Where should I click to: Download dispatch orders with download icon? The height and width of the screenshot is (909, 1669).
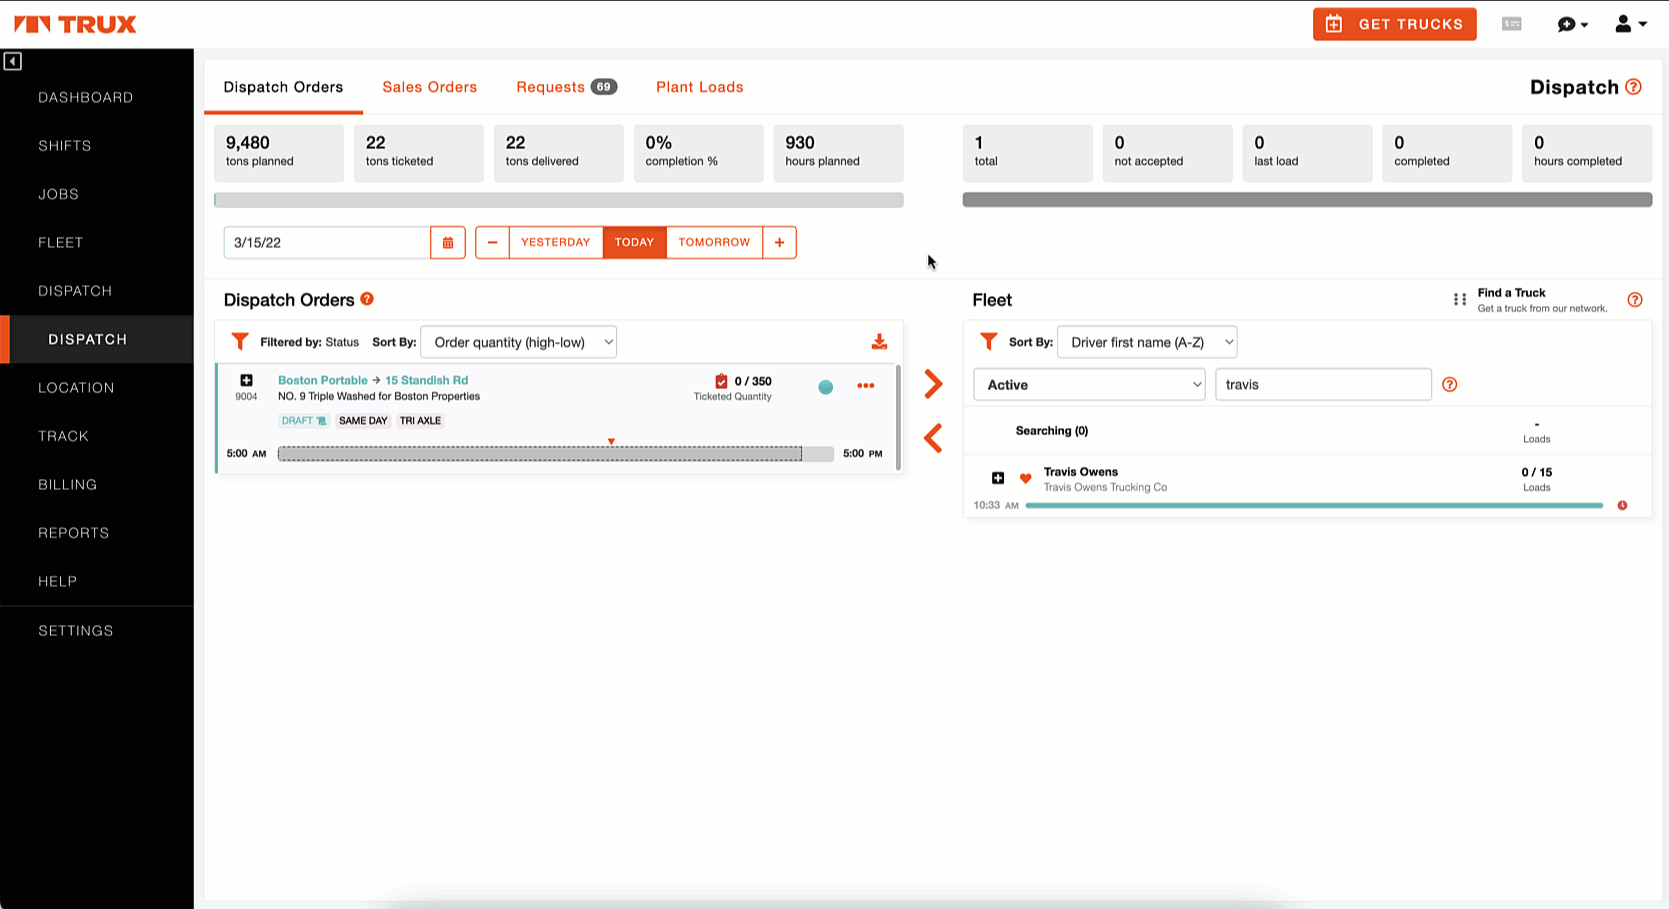coord(879,342)
